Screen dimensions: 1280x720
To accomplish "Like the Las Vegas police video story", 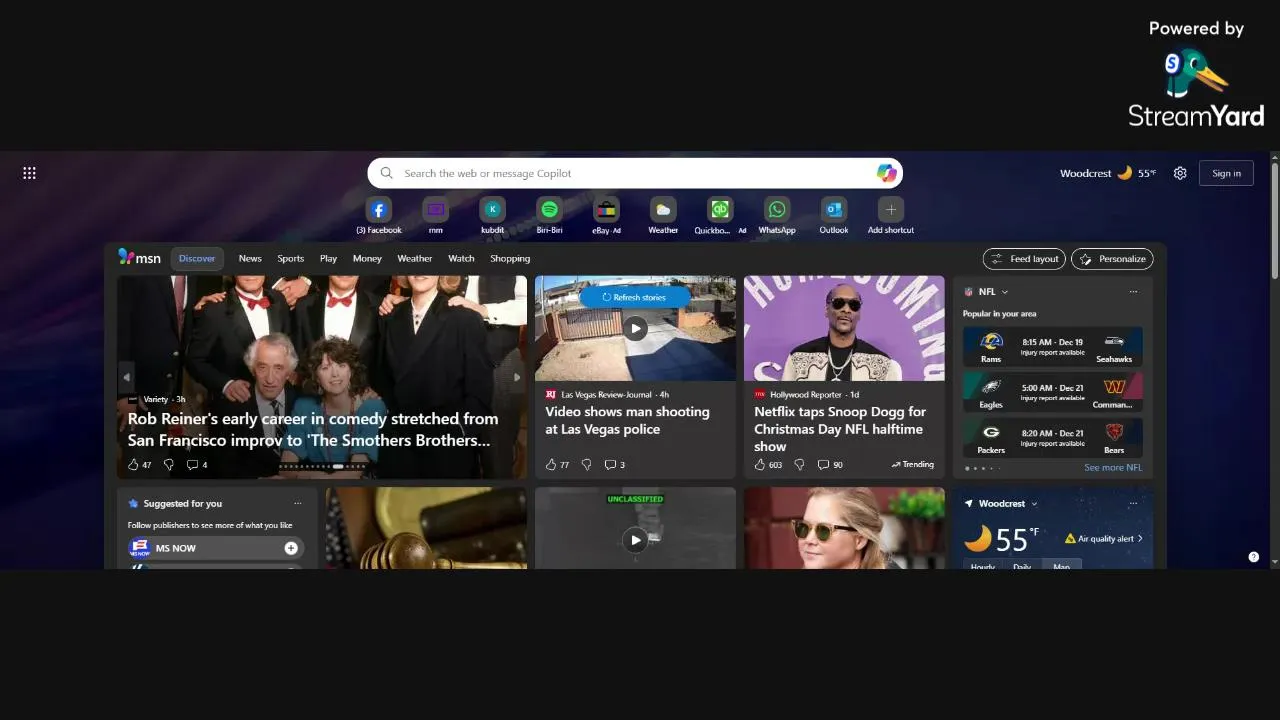I will pyautogui.click(x=550, y=464).
